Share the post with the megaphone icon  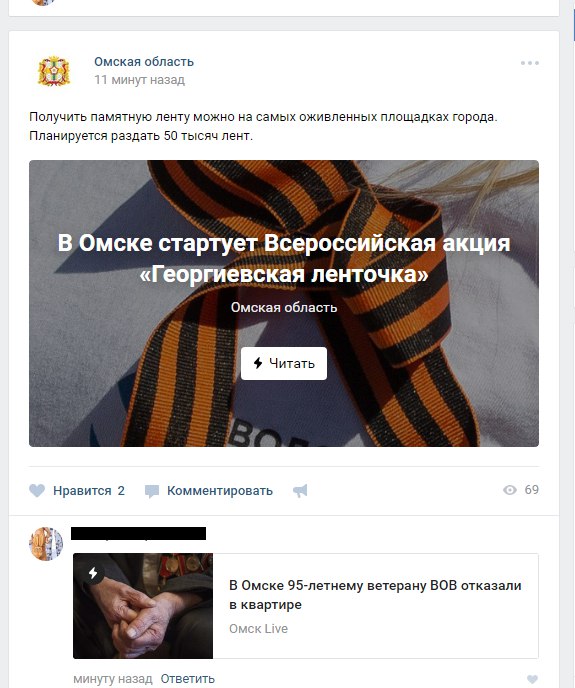(x=301, y=491)
